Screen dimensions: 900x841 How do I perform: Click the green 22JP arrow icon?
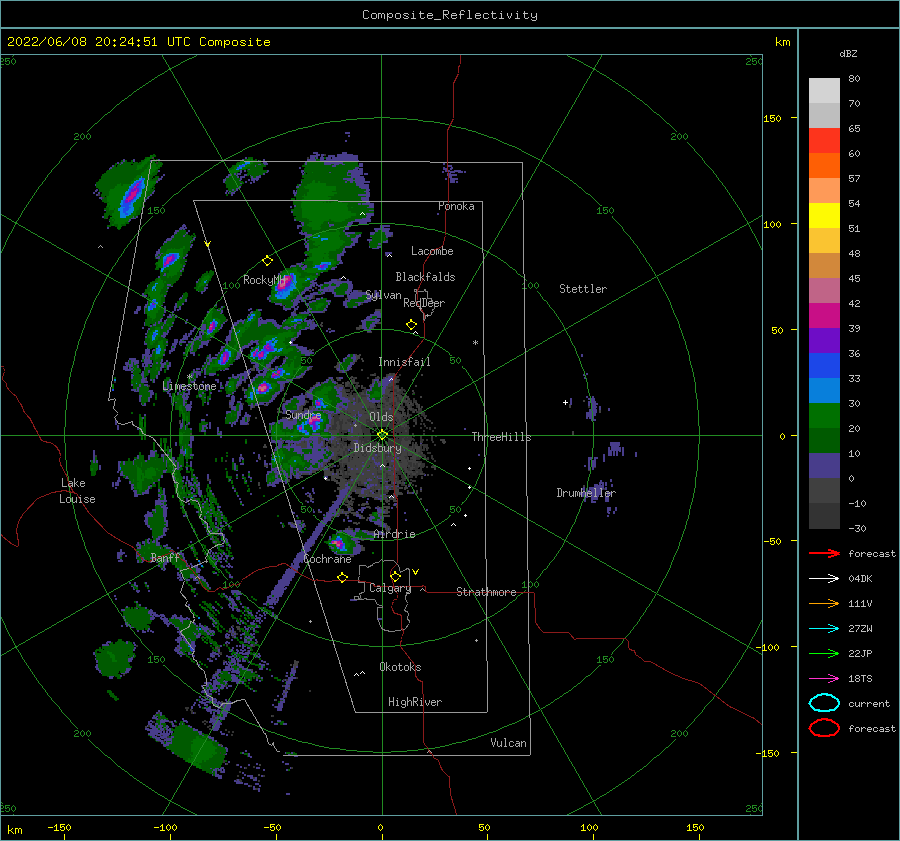(824, 653)
